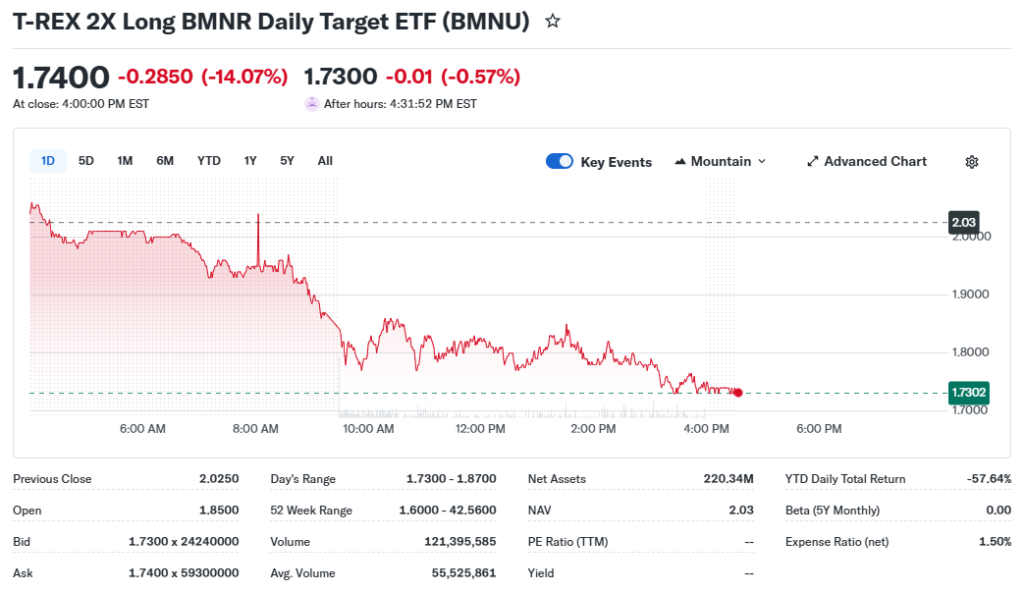
Task: Switch to the 5D time range
Action: coord(86,161)
